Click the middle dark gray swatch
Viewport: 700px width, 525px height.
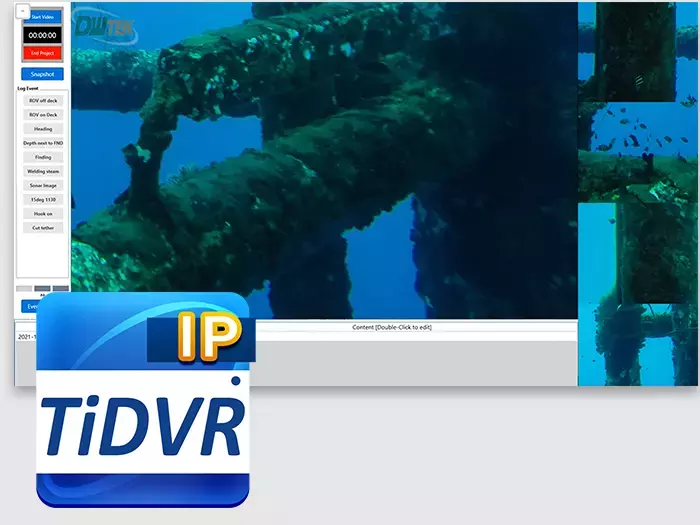[x=42, y=288]
